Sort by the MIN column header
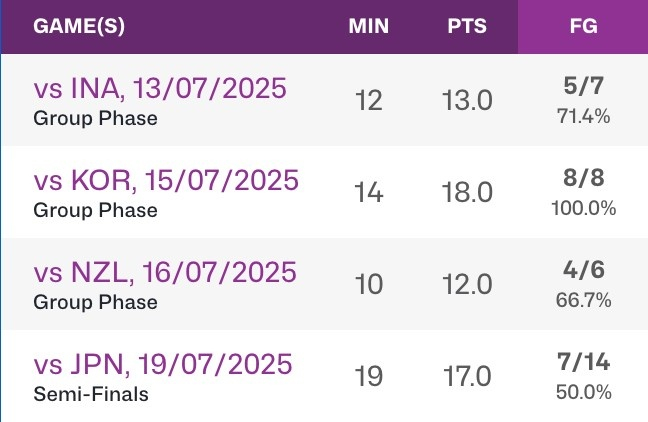The height and width of the screenshot is (422, 648). [368, 27]
